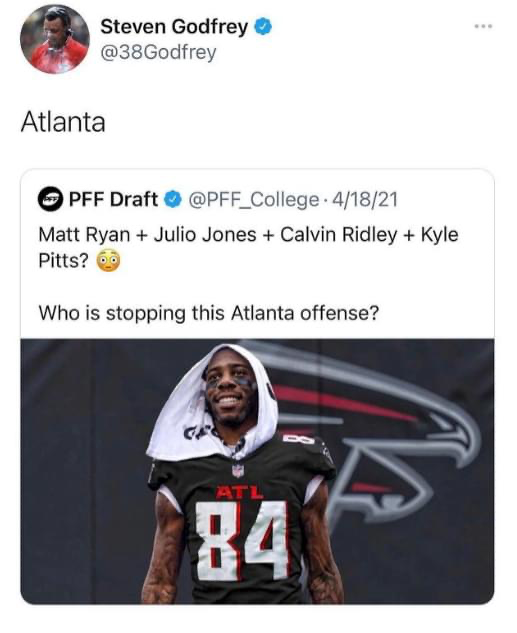
Task: Select the tweet text 'Atlanta'
Action: click(63, 122)
